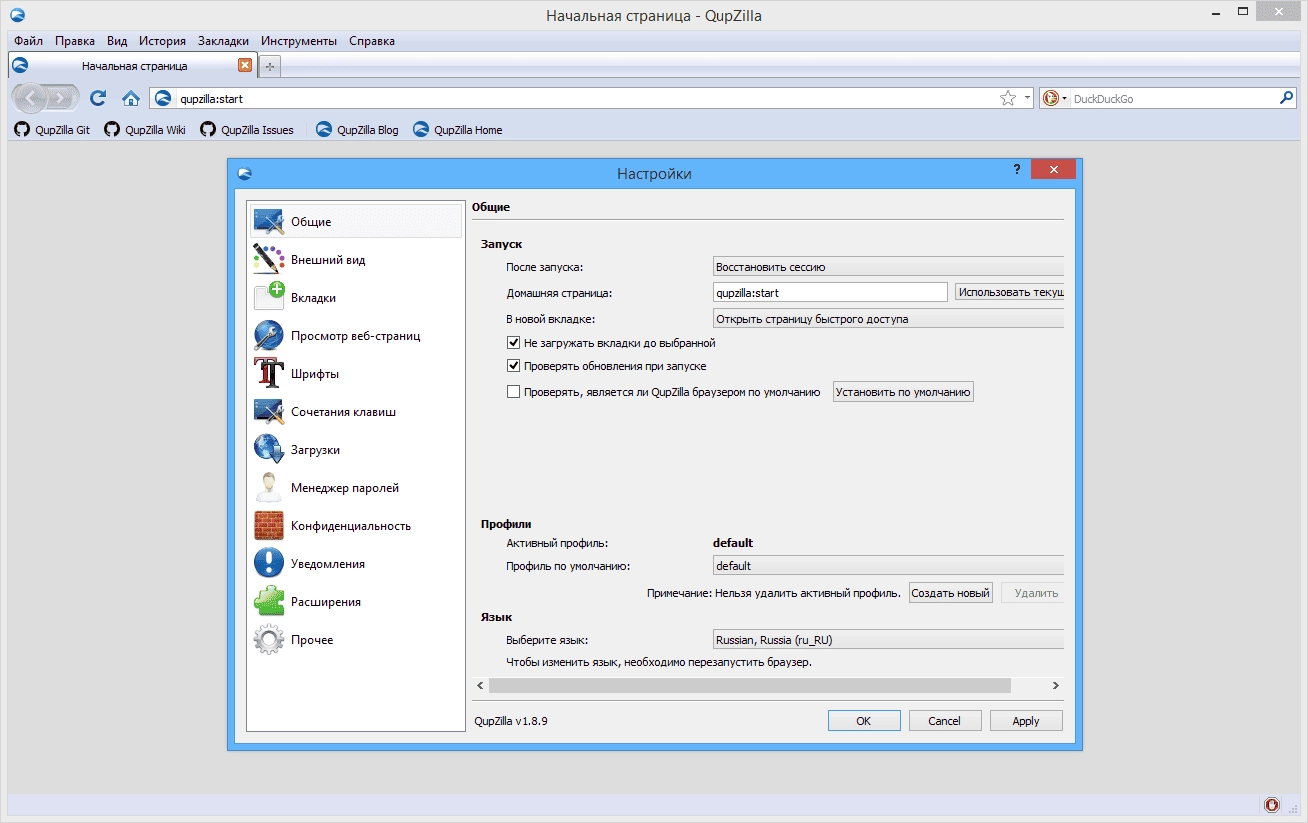Image resolution: width=1308 pixels, height=823 pixels.
Task: Open a new tab with the plus button
Action: tap(270, 66)
